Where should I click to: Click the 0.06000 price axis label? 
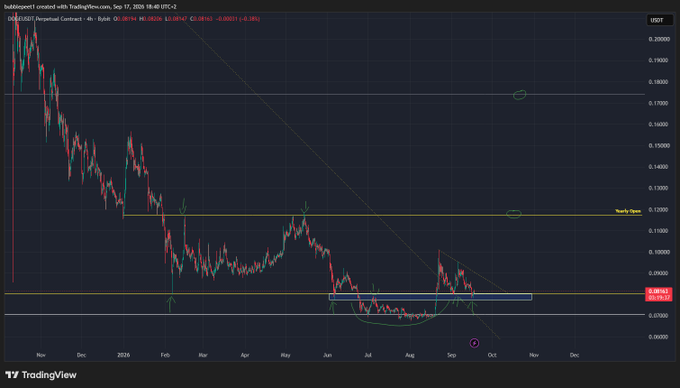659,337
